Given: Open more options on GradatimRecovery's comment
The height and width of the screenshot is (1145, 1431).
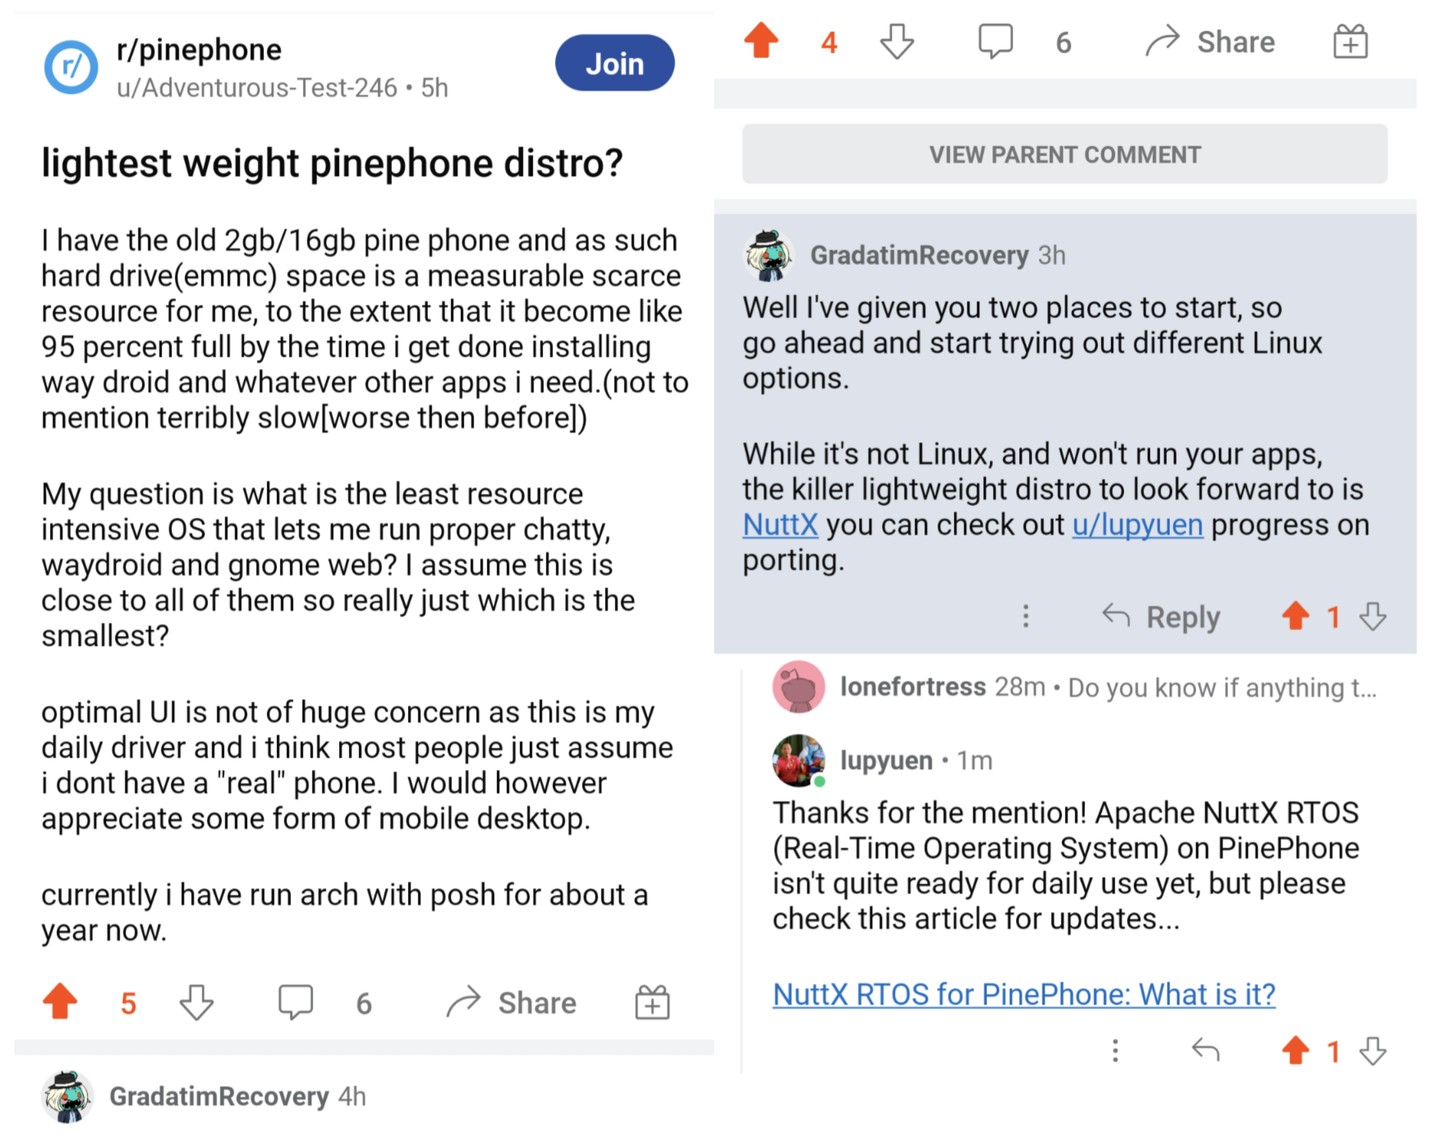Looking at the screenshot, I should (x=1025, y=616).
